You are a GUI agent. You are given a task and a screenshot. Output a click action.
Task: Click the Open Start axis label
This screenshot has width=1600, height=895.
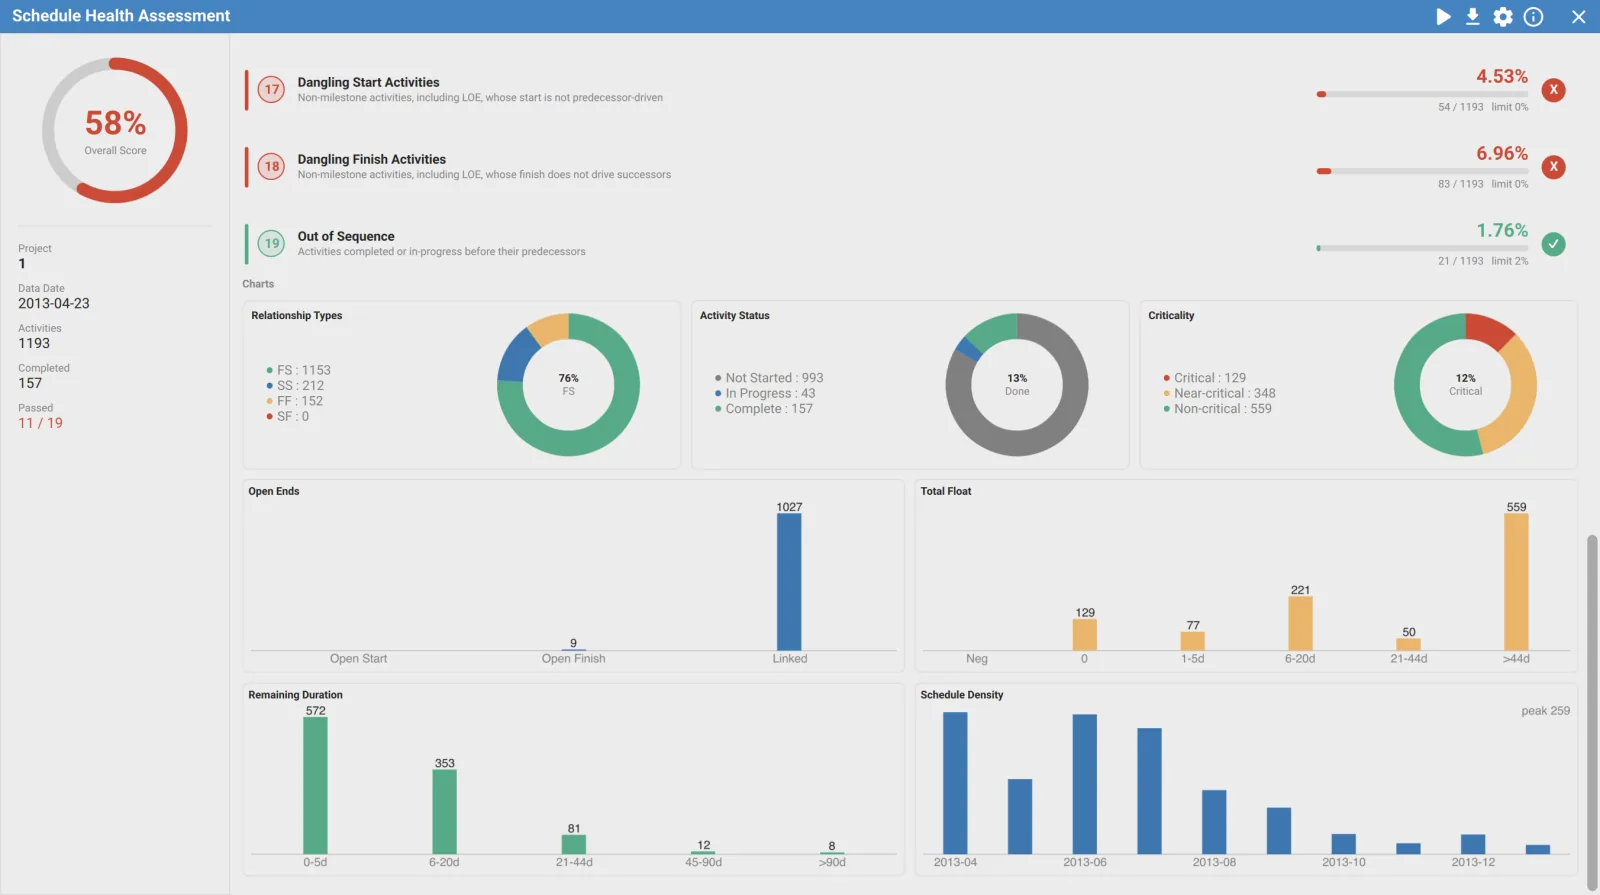pos(358,659)
